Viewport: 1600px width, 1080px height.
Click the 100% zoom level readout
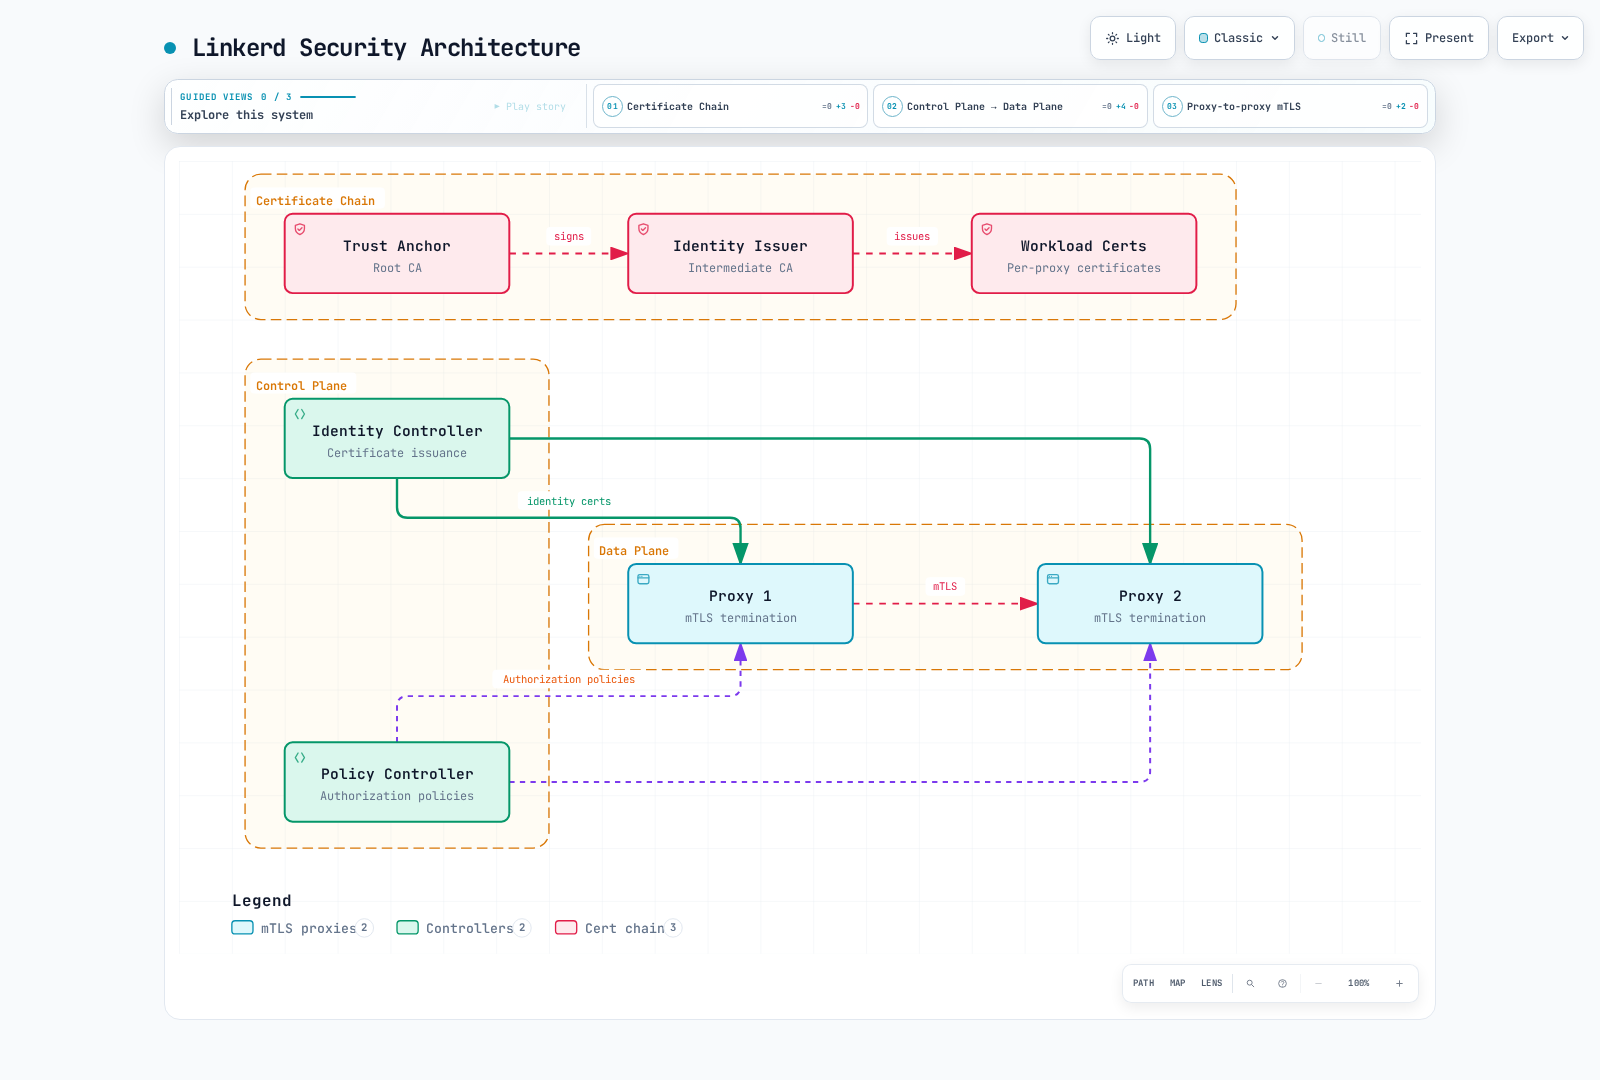pyautogui.click(x=1358, y=983)
